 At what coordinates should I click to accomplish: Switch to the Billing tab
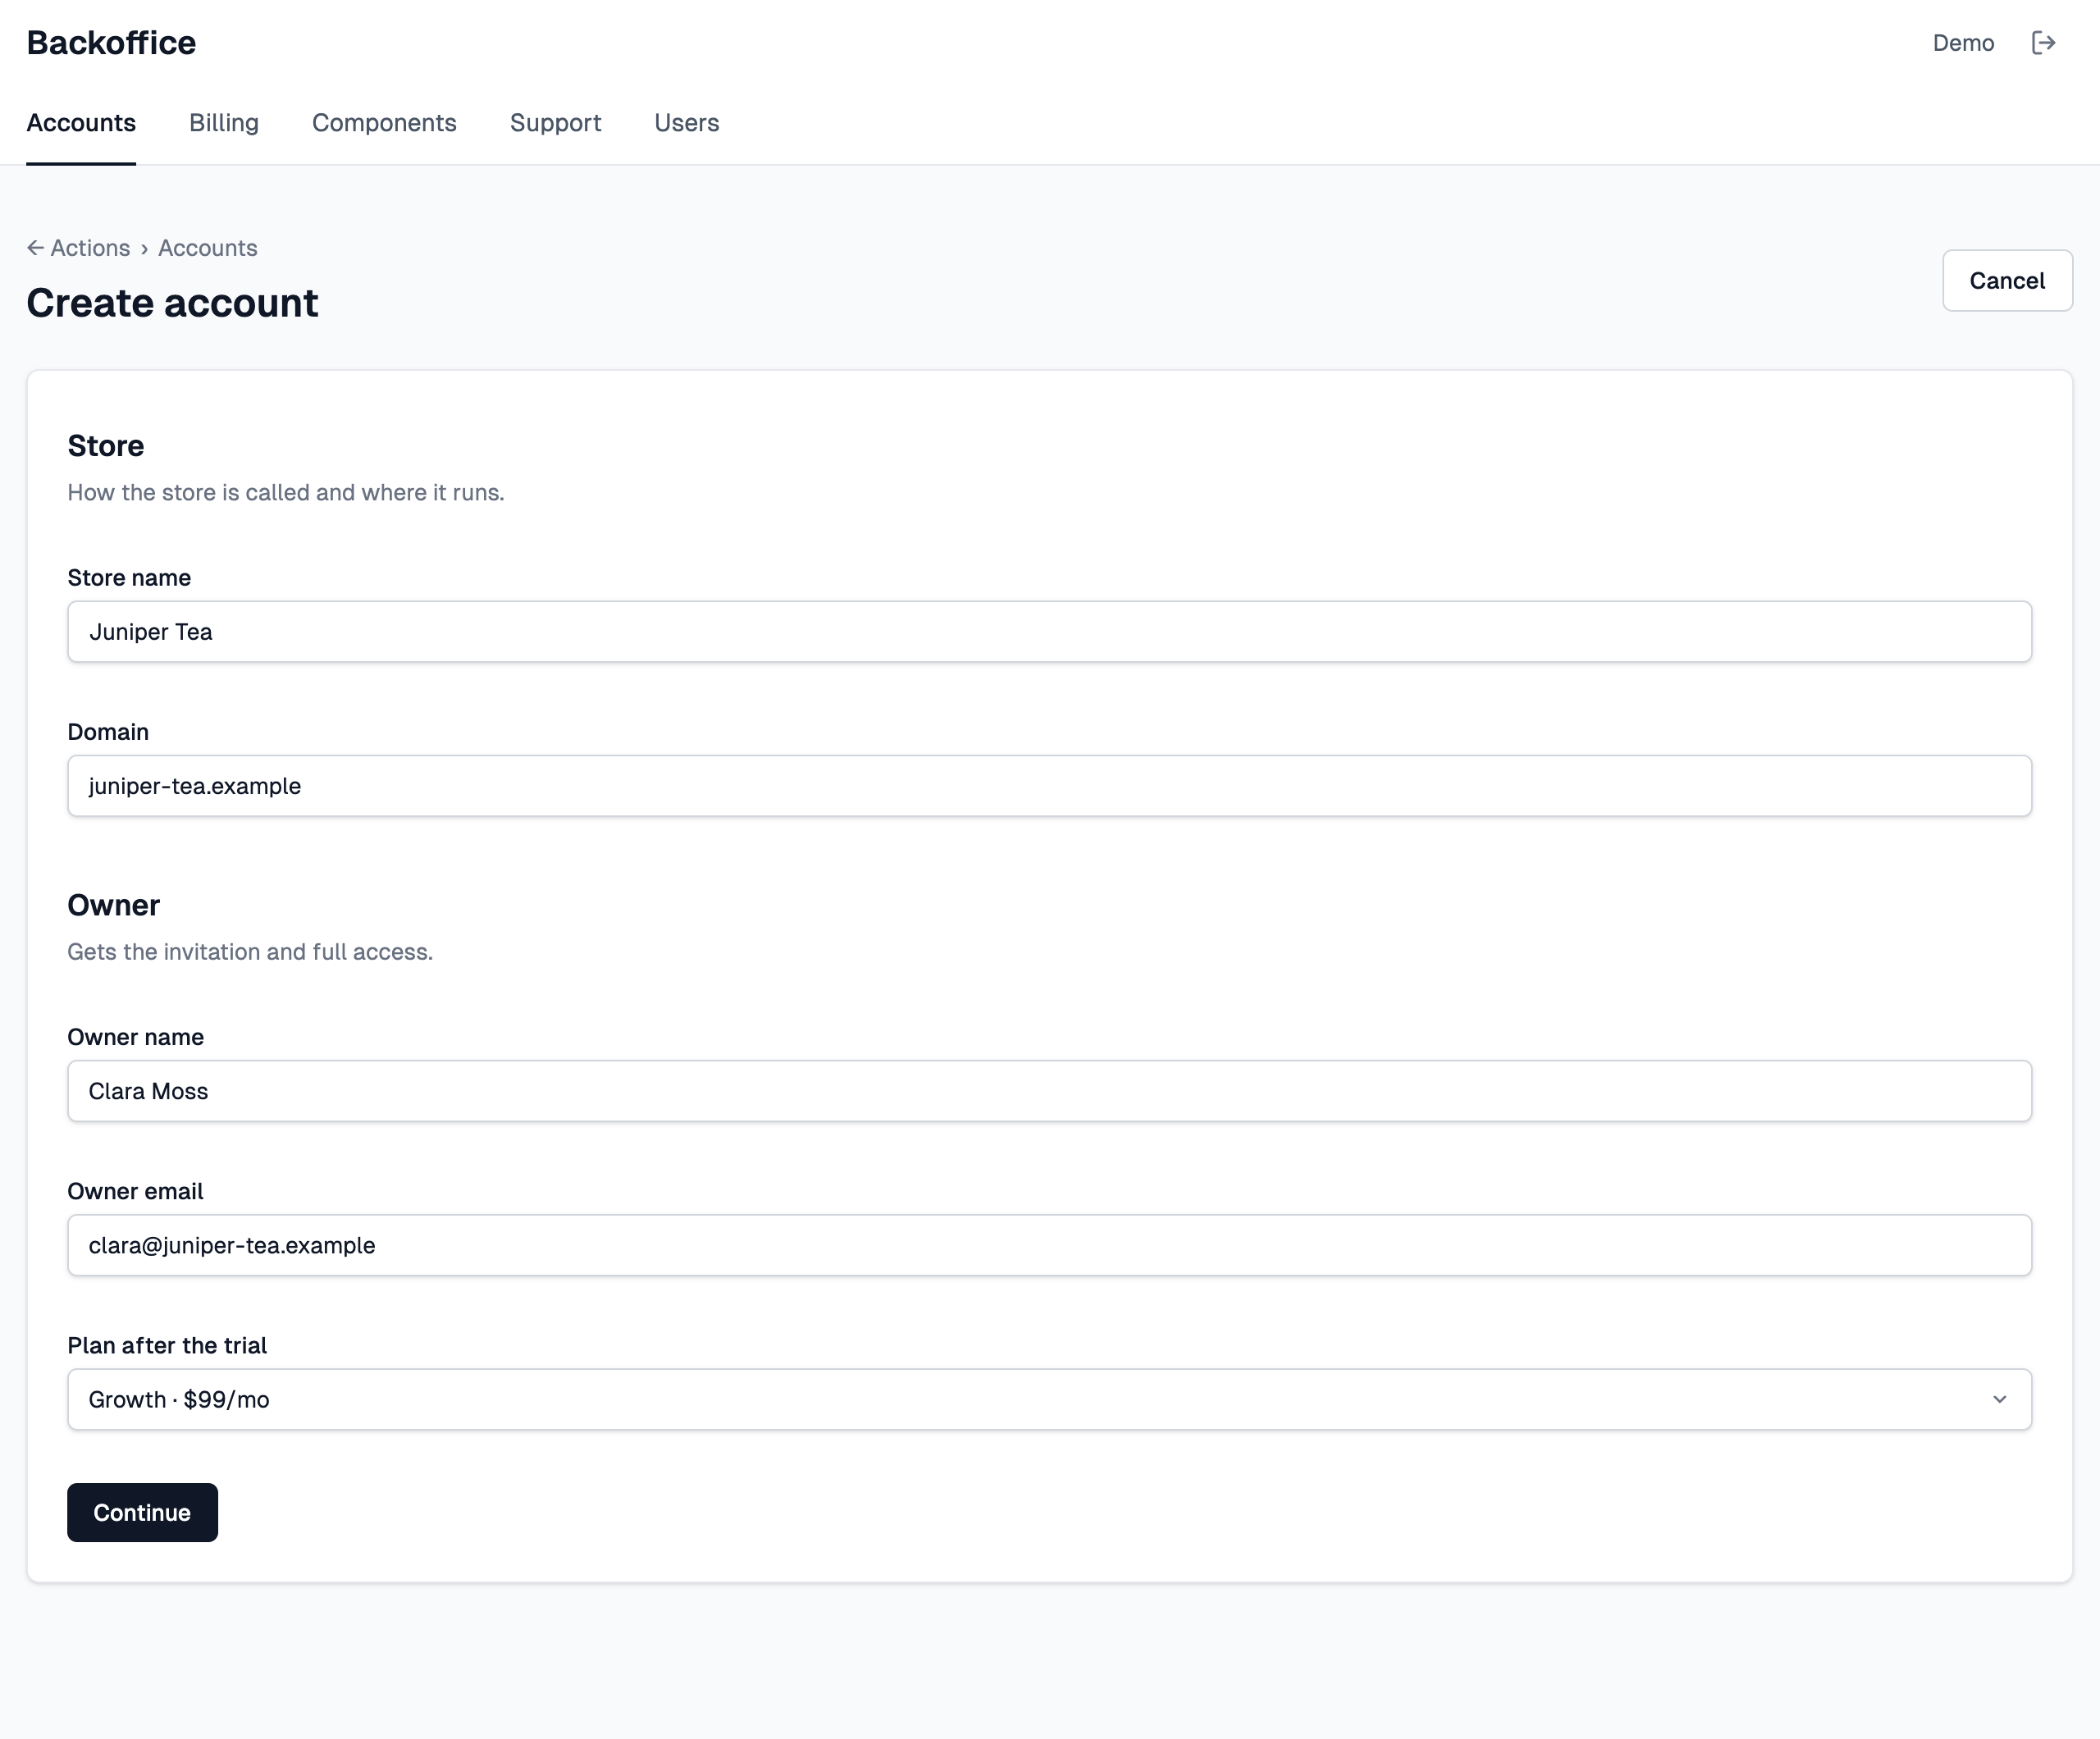tap(224, 123)
